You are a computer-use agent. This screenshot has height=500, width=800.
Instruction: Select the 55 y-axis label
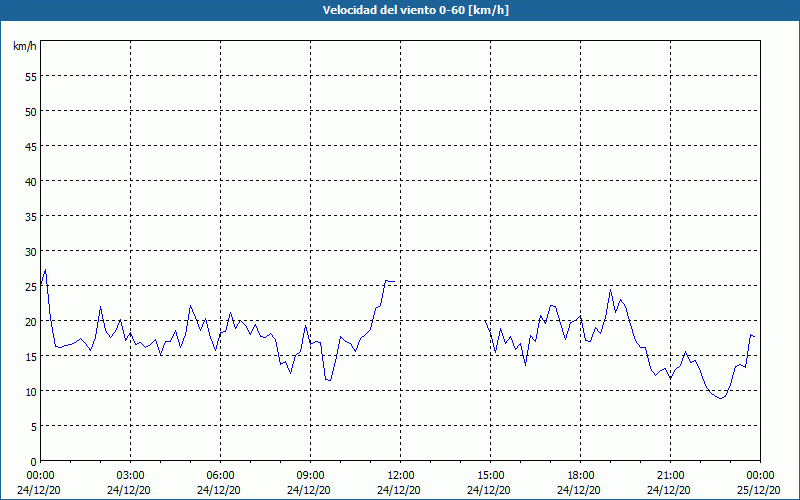(x=31, y=79)
